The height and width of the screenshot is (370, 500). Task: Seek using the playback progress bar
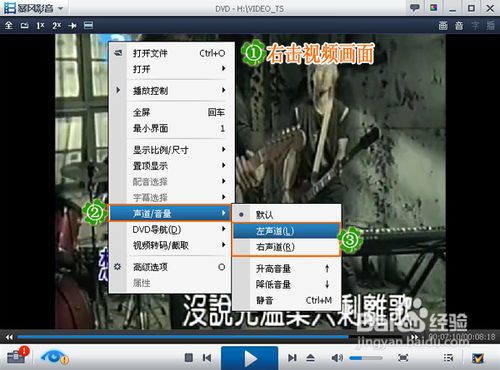tap(212, 337)
